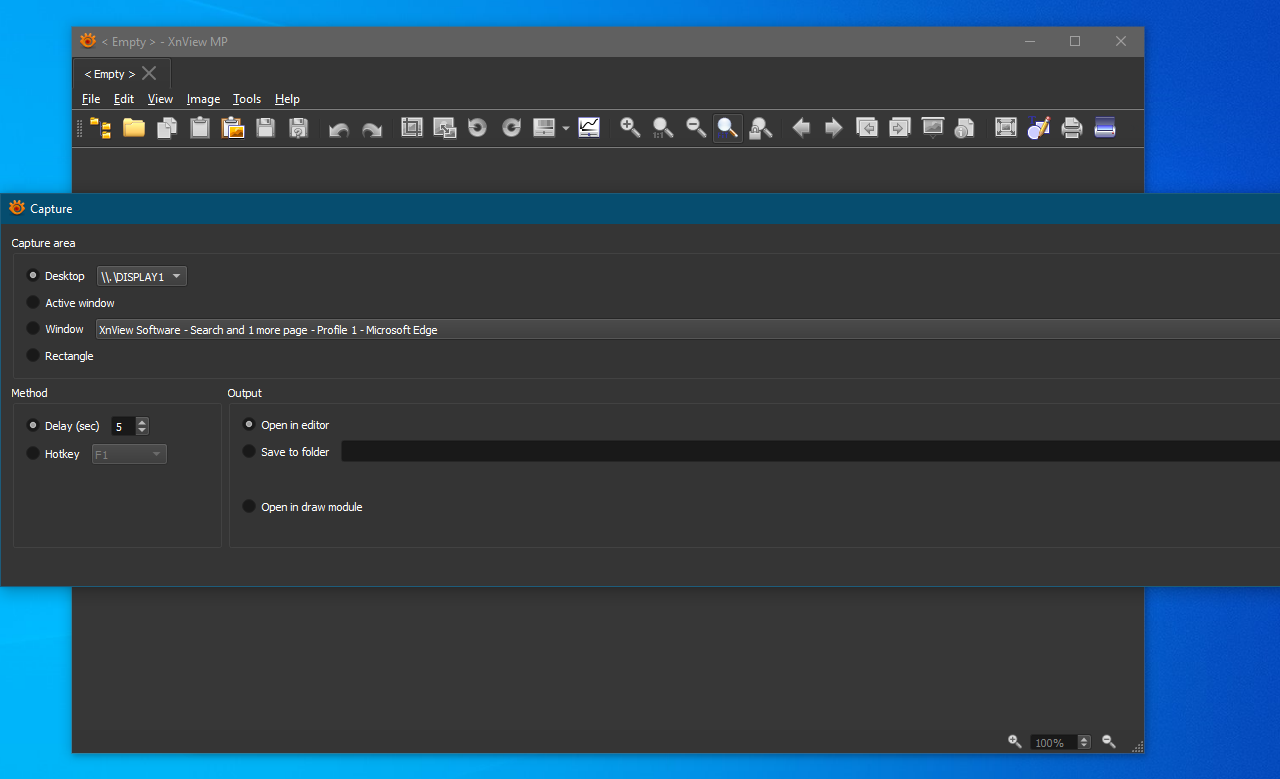Select the Crop tool icon
This screenshot has height=779, width=1280.
(x=412, y=128)
